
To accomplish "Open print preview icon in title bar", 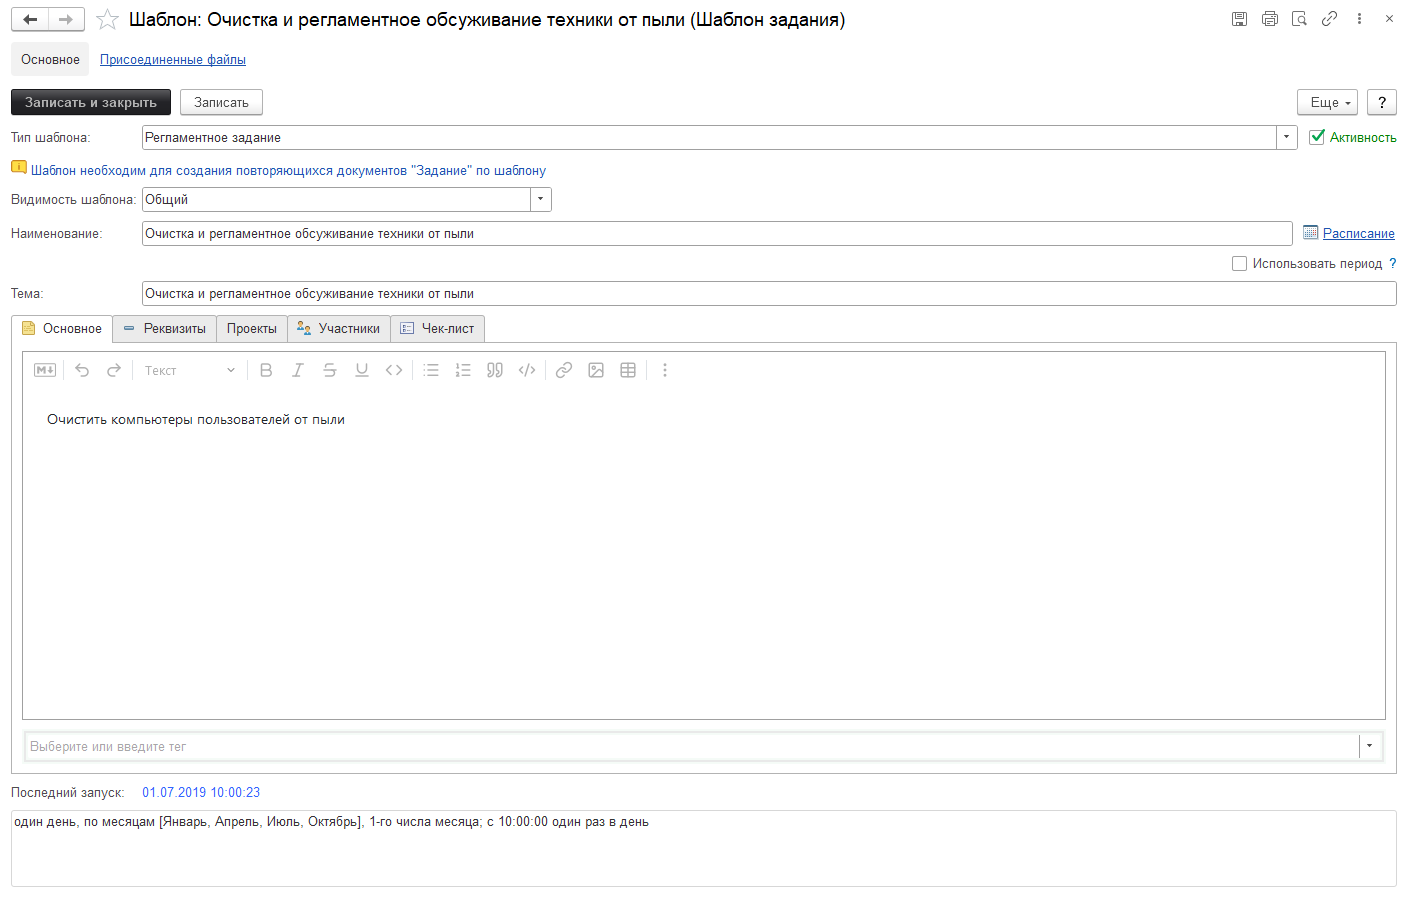I will (x=1300, y=19).
